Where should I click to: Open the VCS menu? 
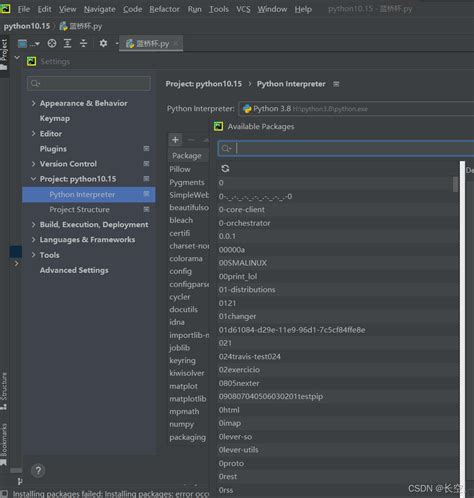pos(243,9)
